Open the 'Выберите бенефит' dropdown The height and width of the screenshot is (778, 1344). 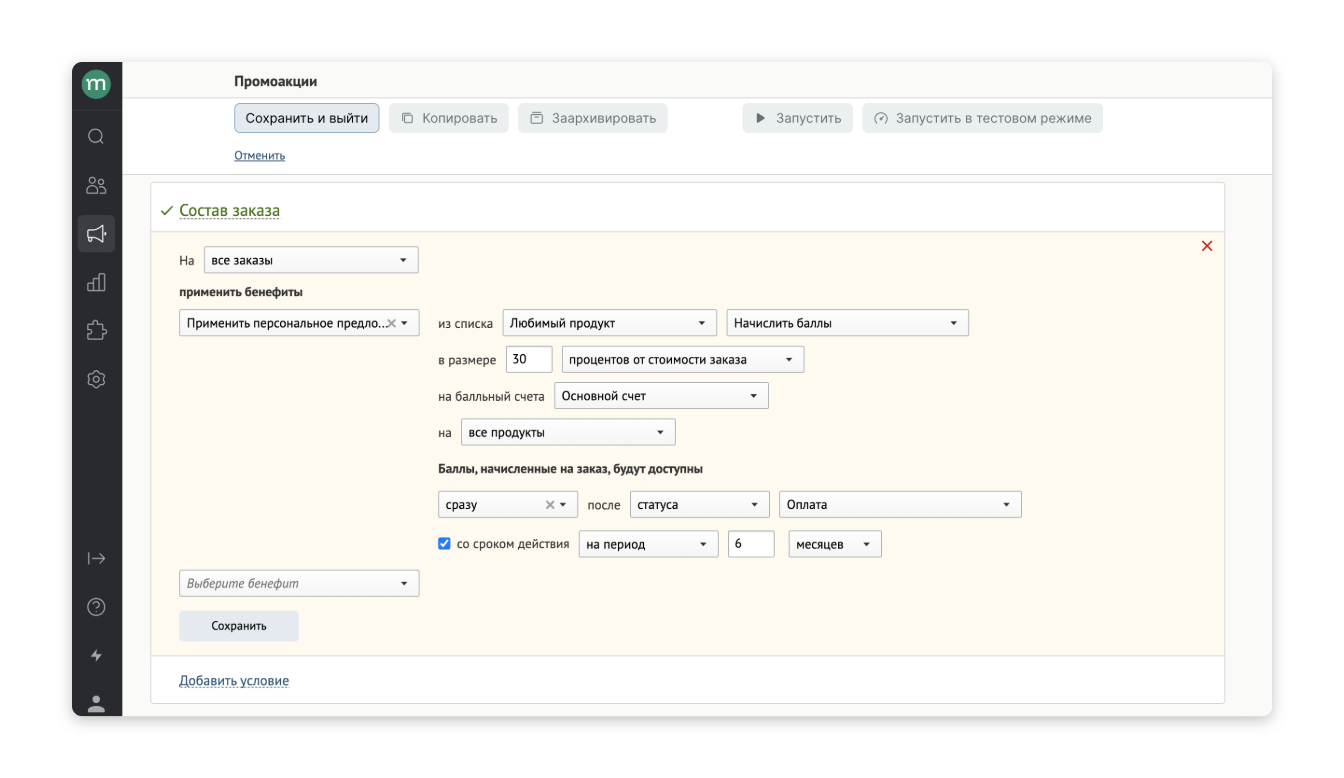point(299,583)
